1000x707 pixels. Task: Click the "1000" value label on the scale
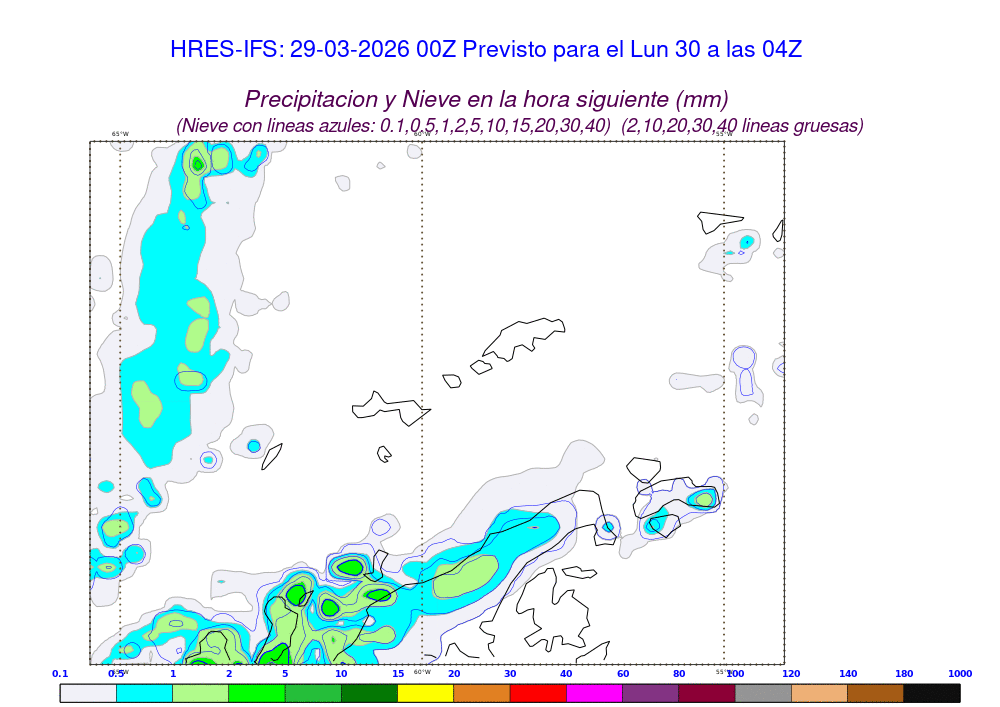(959, 674)
